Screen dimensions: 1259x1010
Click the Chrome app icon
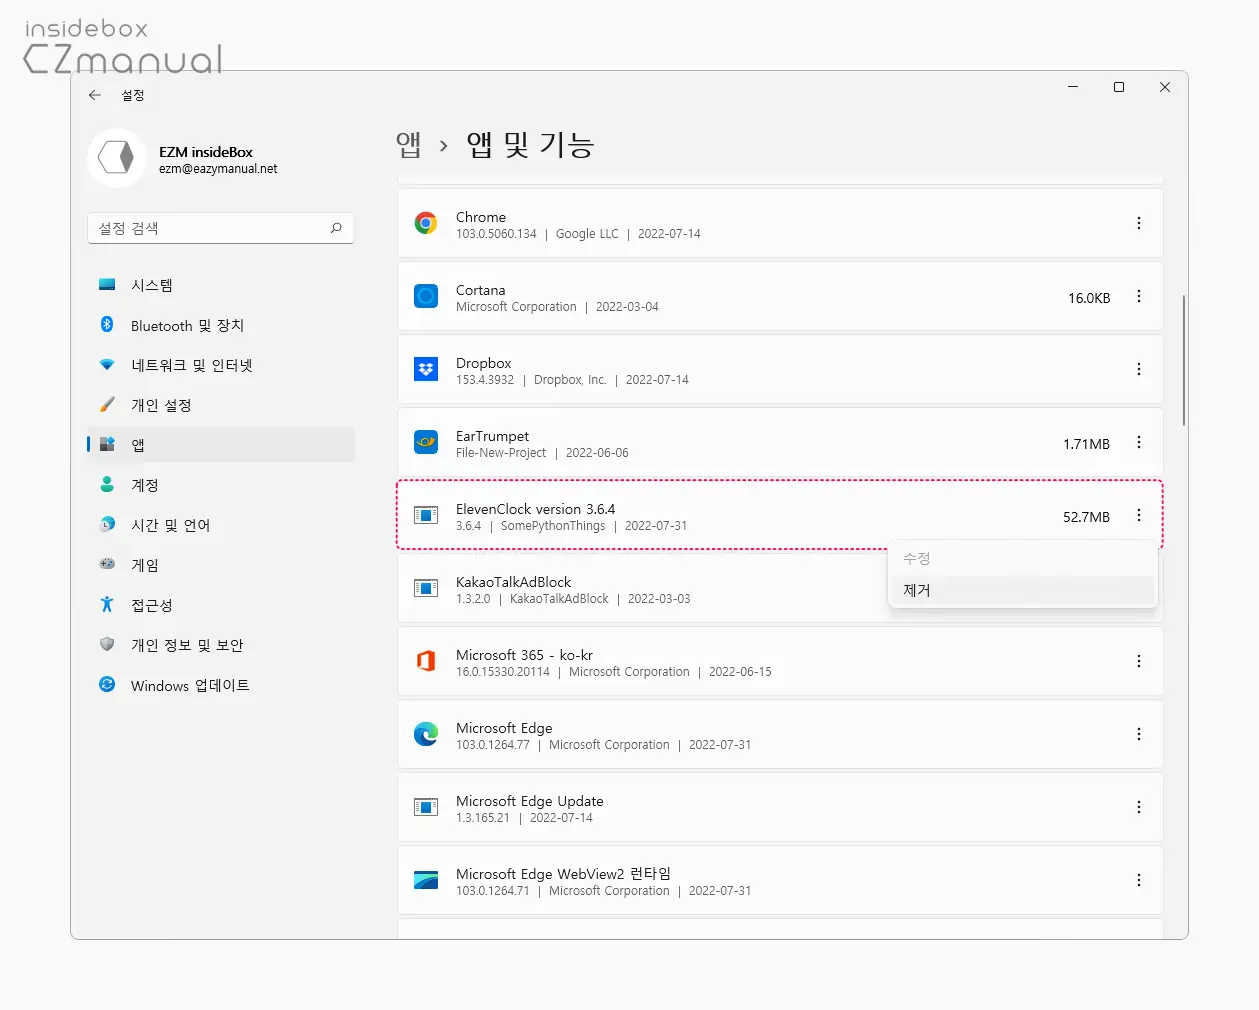(x=426, y=224)
